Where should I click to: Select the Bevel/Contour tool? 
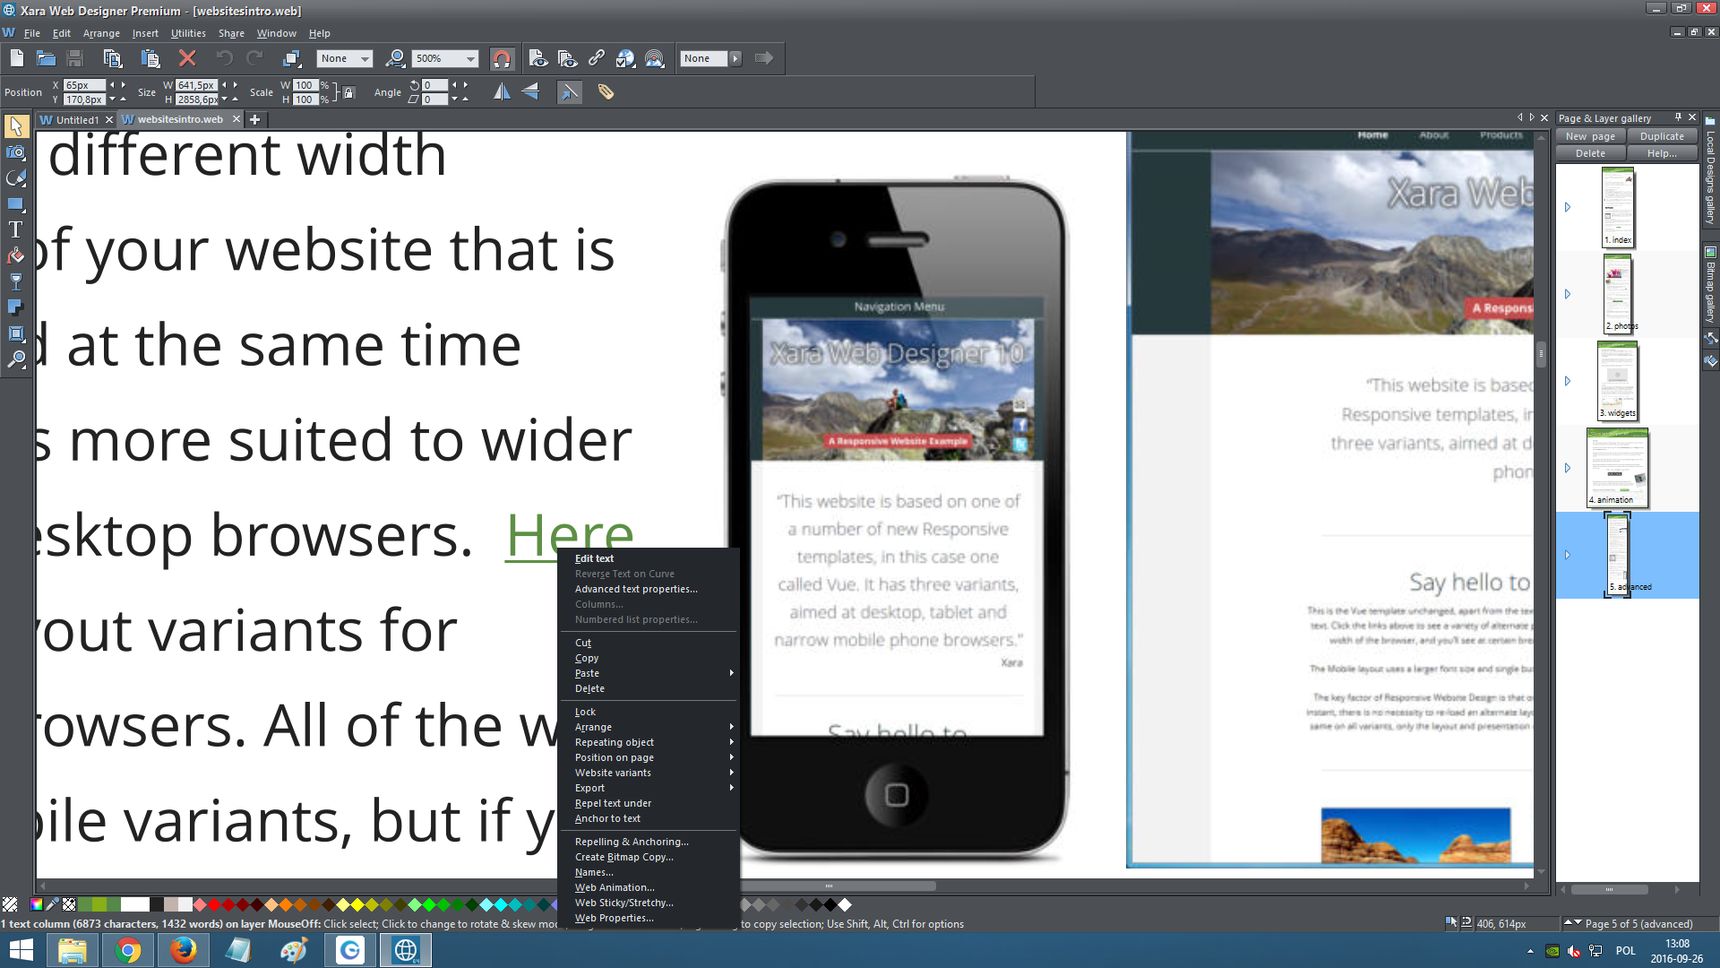16,334
